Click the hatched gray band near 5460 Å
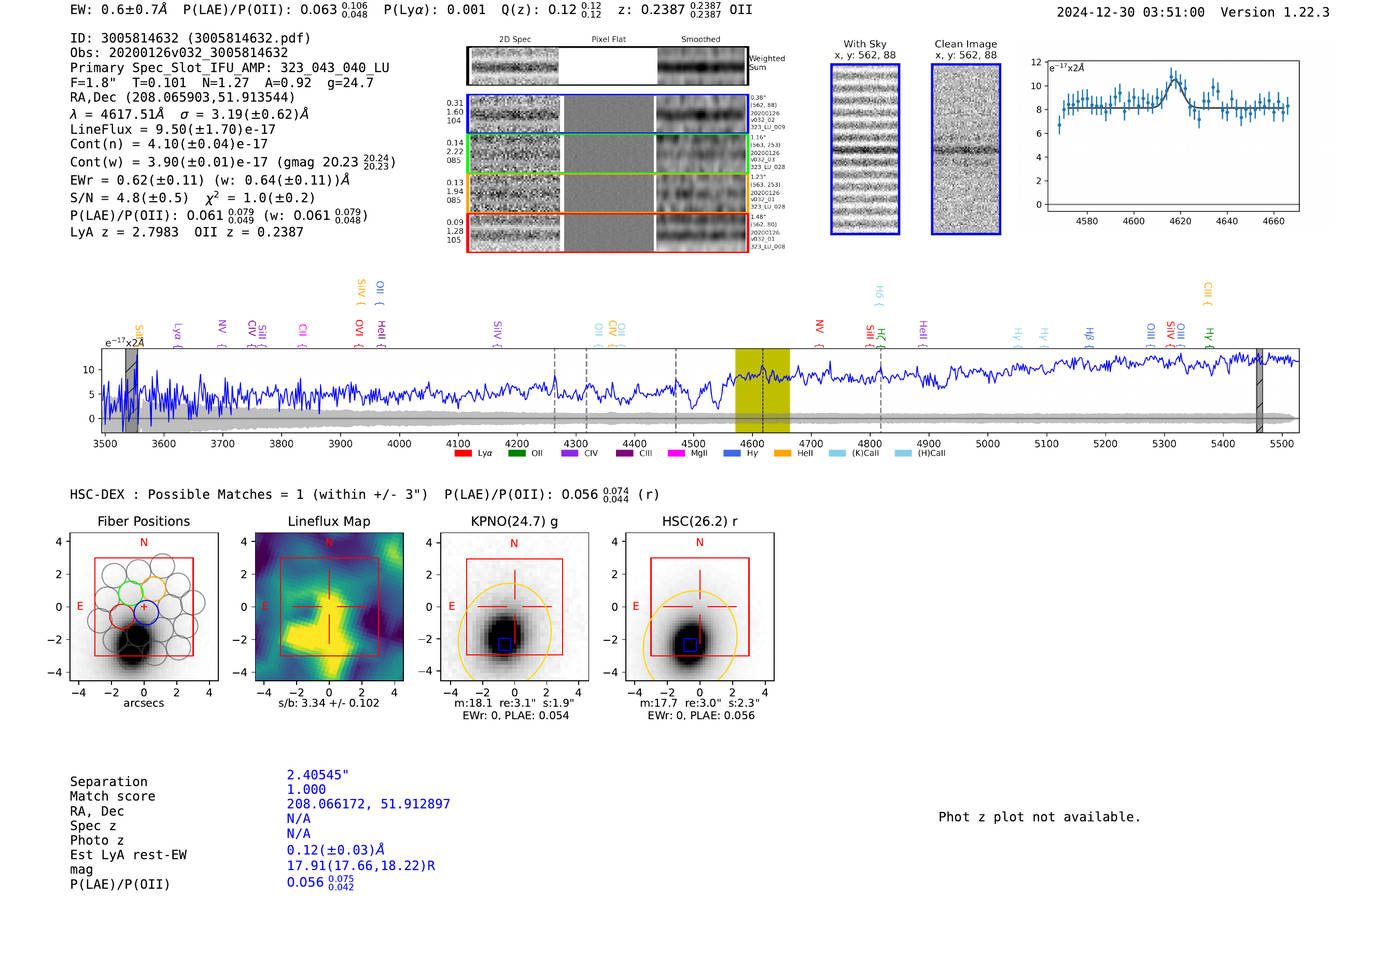The height and width of the screenshot is (953, 1400). click(x=1259, y=390)
